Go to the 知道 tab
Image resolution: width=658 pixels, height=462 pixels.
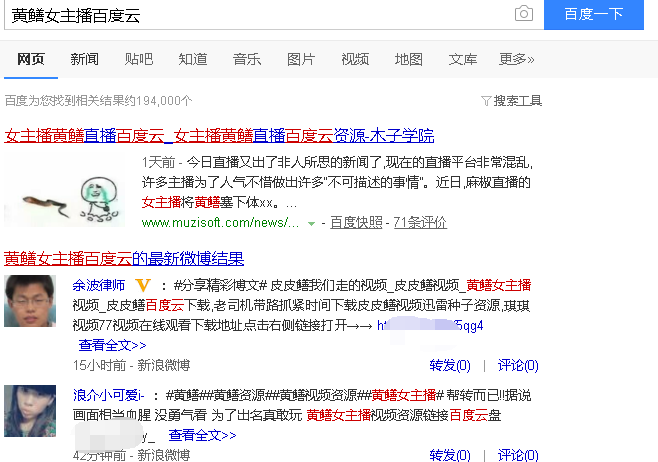click(x=193, y=59)
